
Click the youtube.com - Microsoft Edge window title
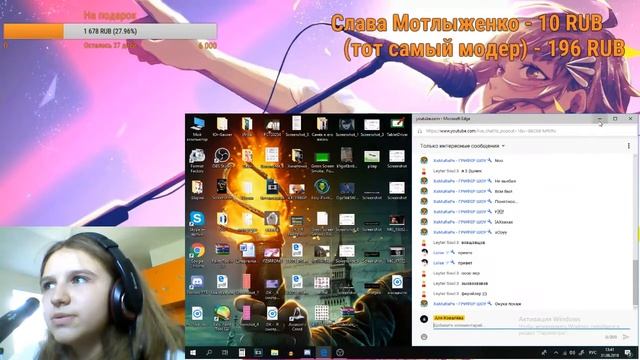tap(443, 119)
